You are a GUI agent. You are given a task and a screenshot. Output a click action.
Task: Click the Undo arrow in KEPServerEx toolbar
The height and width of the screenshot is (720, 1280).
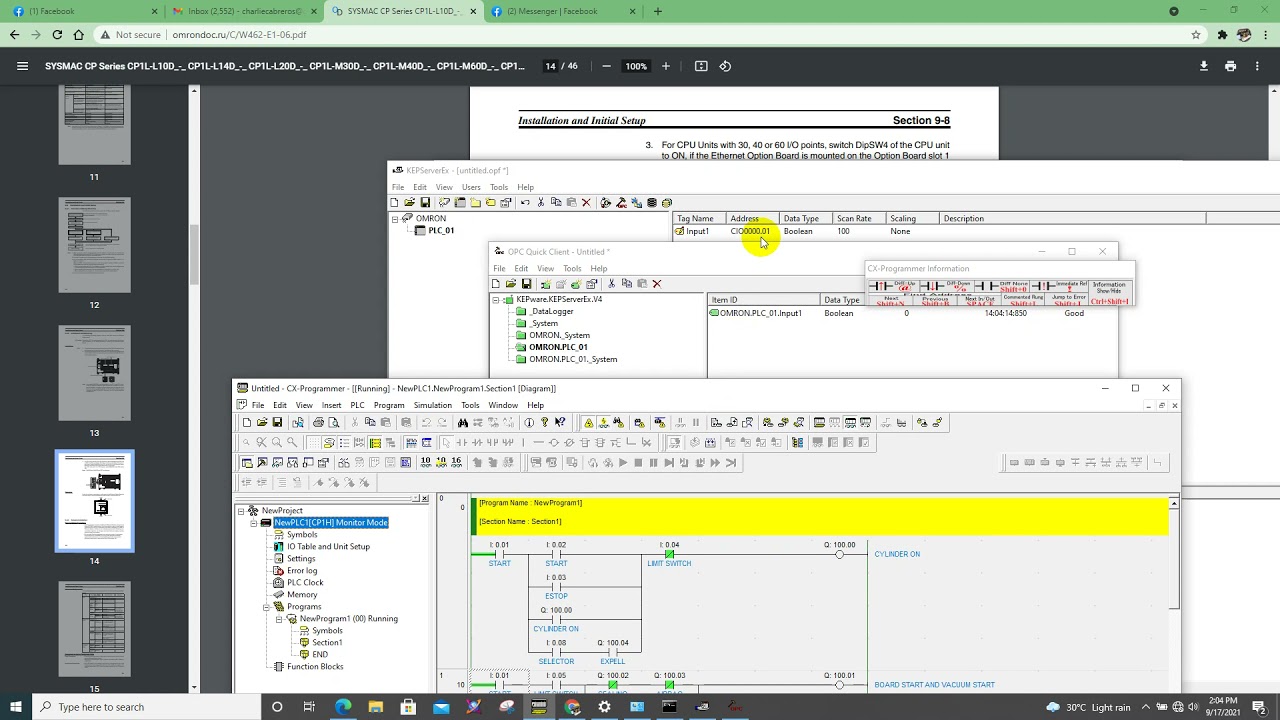[x=524, y=203]
